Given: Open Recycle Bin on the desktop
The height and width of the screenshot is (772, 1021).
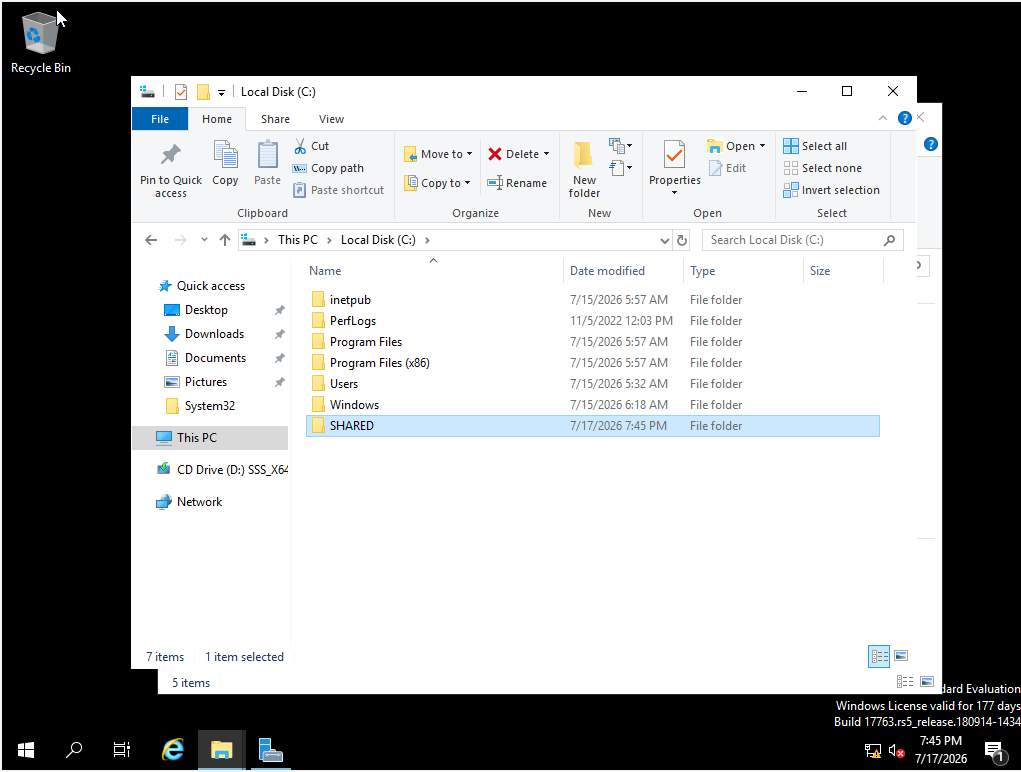Looking at the screenshot, I should click(x=40, y=43).
